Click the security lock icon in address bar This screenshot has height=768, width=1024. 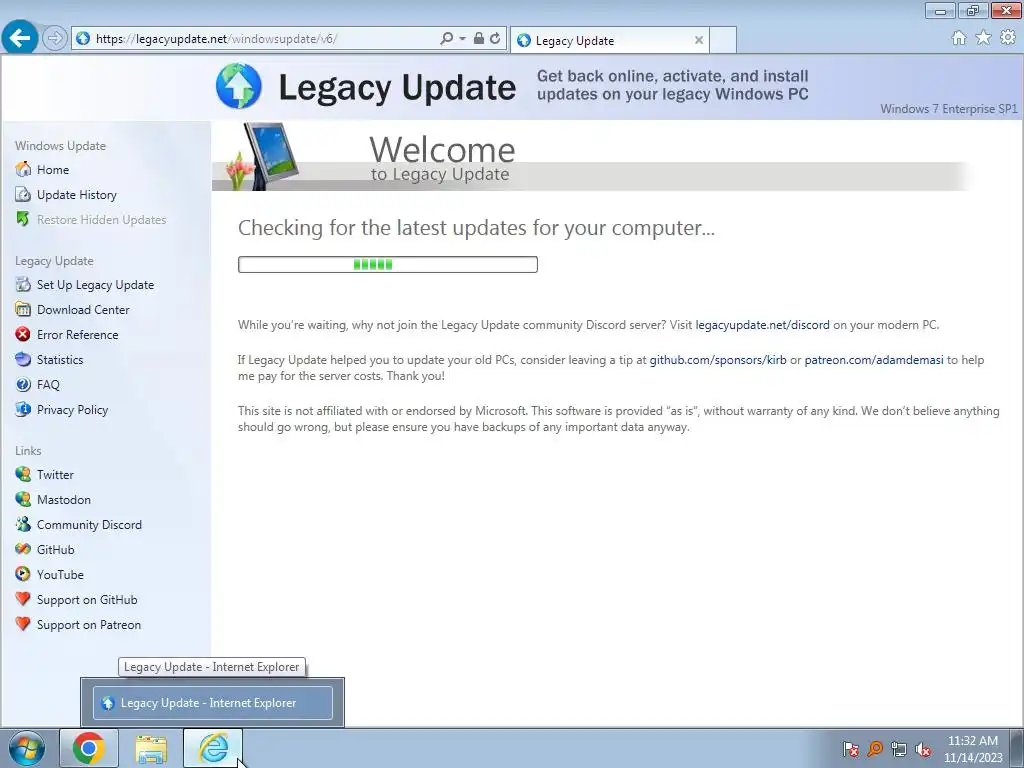(479, 39)
